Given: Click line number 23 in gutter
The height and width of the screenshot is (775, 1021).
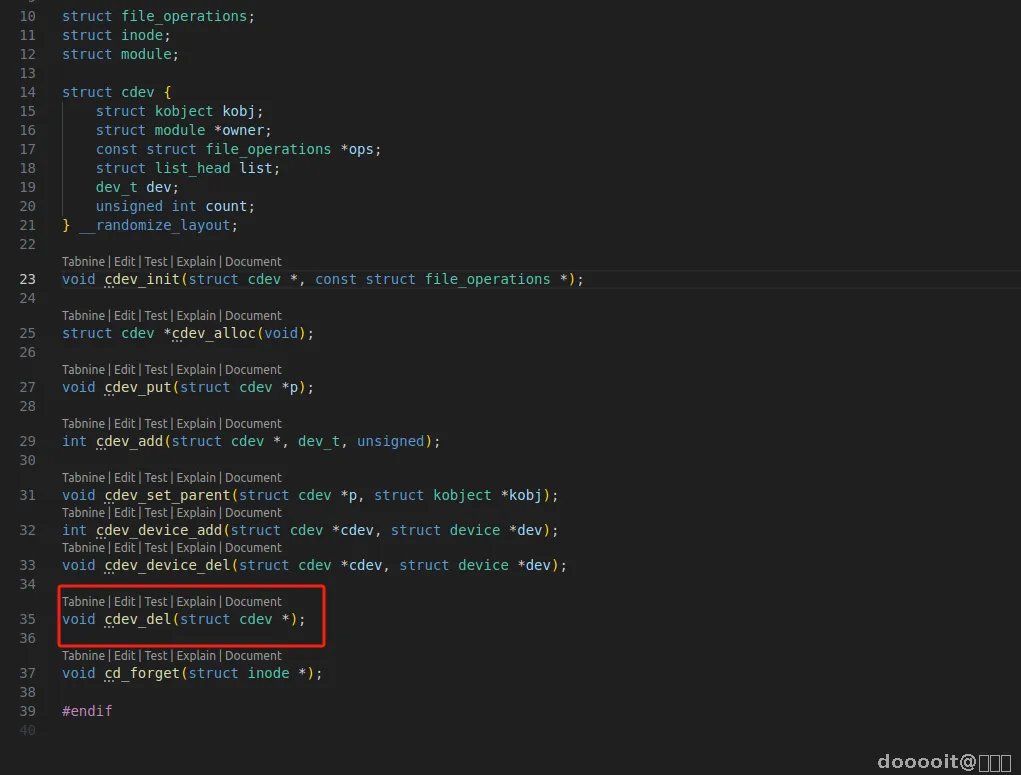Looking at the screenshot, I should [27, 279].
